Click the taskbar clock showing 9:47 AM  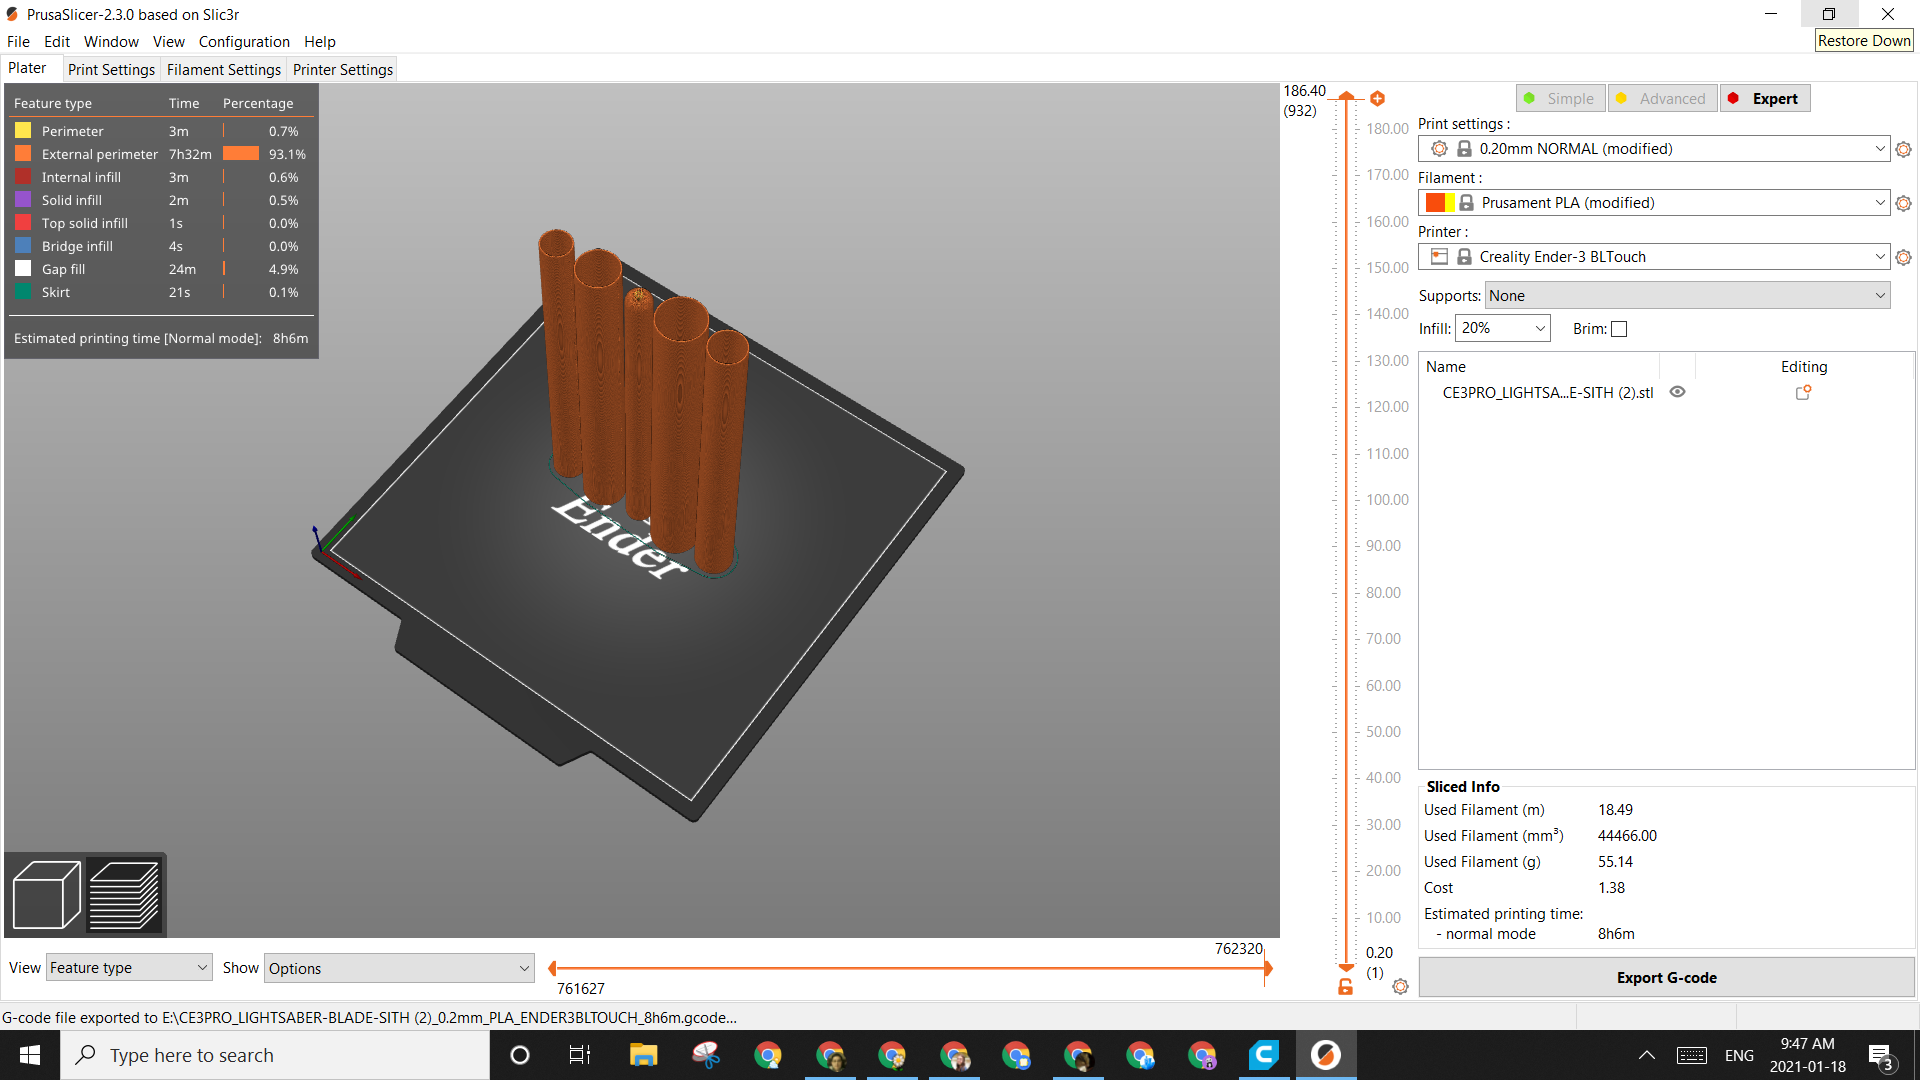point(1807,1055)
